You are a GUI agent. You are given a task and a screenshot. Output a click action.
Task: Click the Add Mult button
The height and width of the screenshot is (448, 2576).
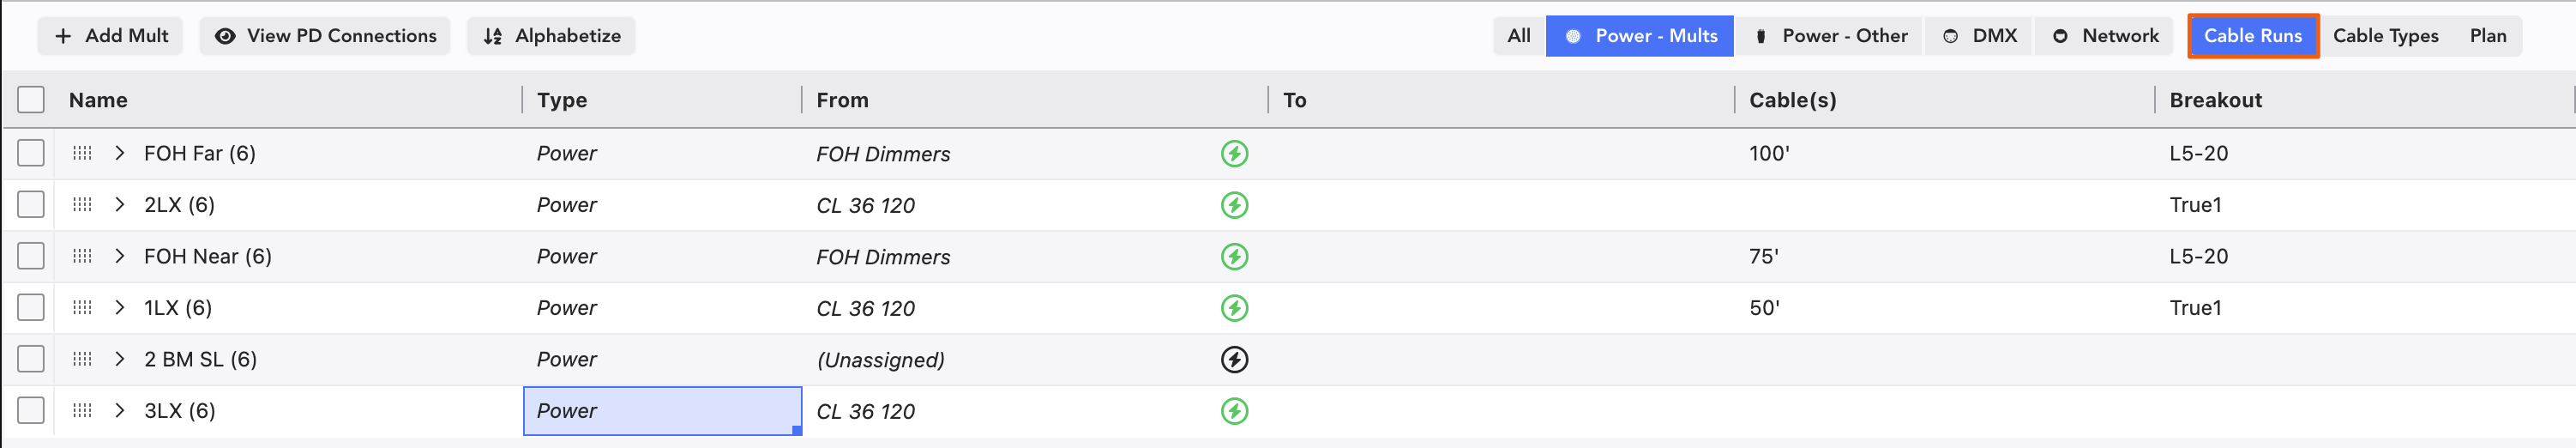point(111,36)
